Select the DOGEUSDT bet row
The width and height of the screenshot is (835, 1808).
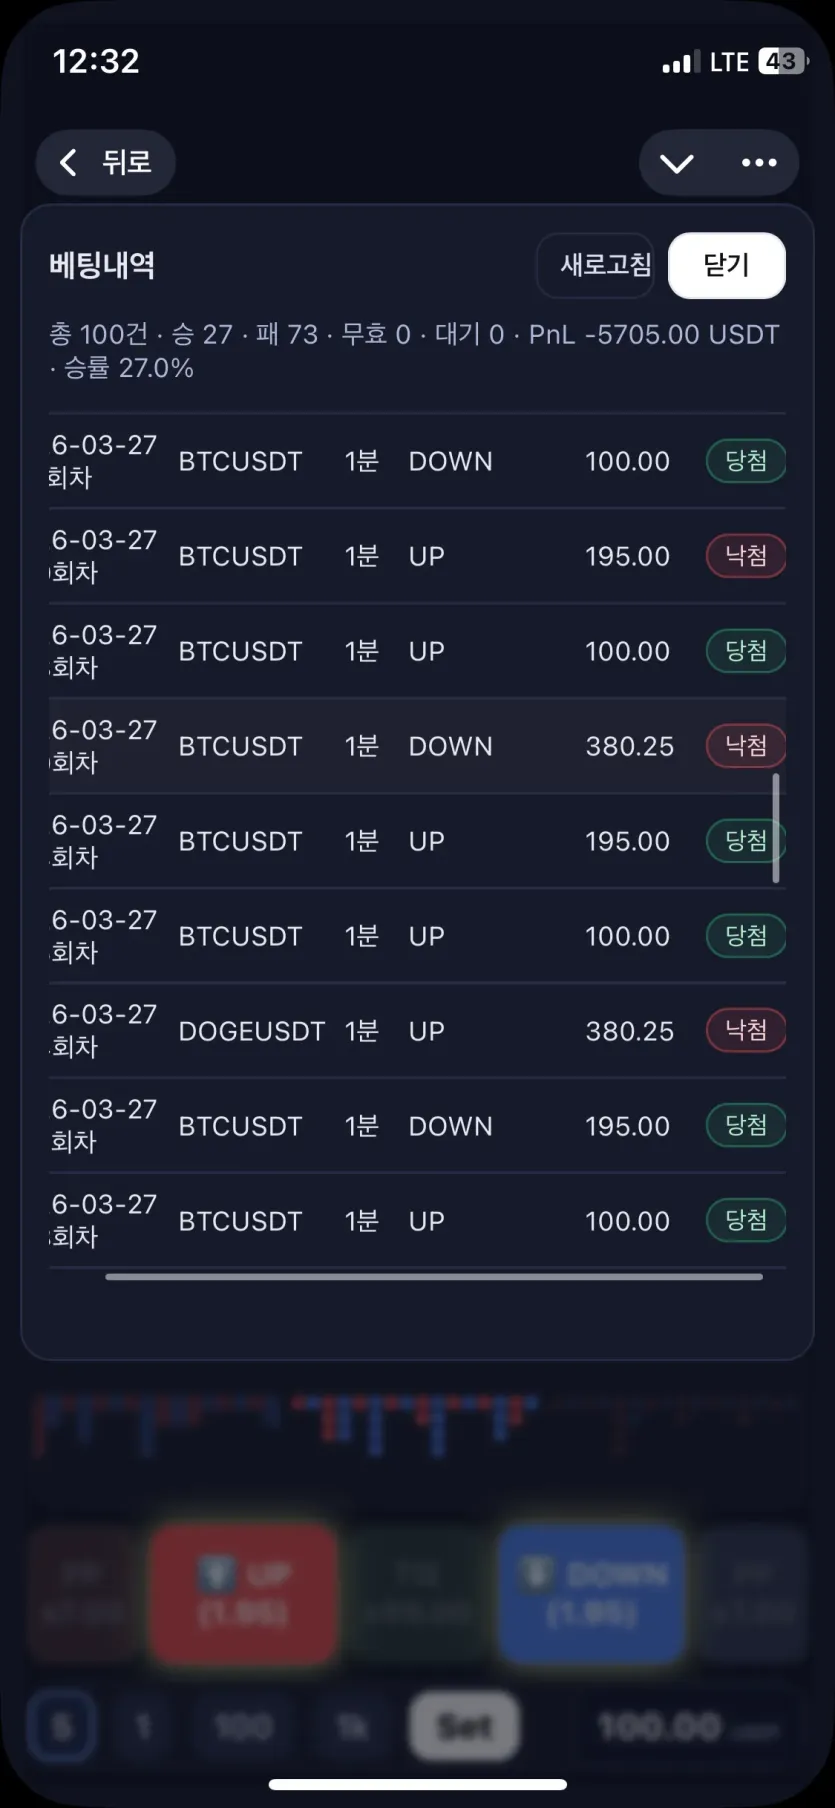click(x=417, y=1031)
